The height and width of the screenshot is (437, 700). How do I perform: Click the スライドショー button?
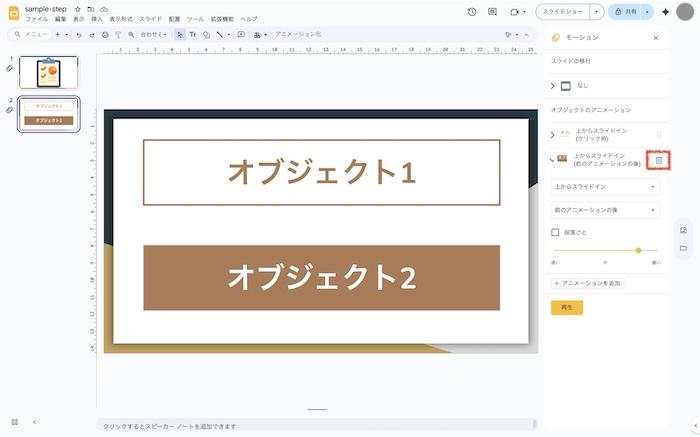pyautogui.click(x=562, y=12)
